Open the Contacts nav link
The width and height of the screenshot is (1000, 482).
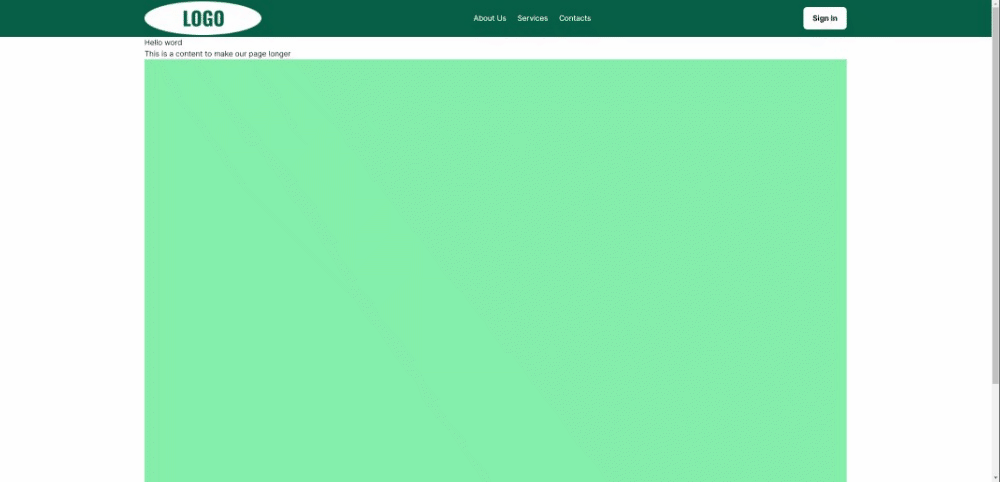pos(575,18)
